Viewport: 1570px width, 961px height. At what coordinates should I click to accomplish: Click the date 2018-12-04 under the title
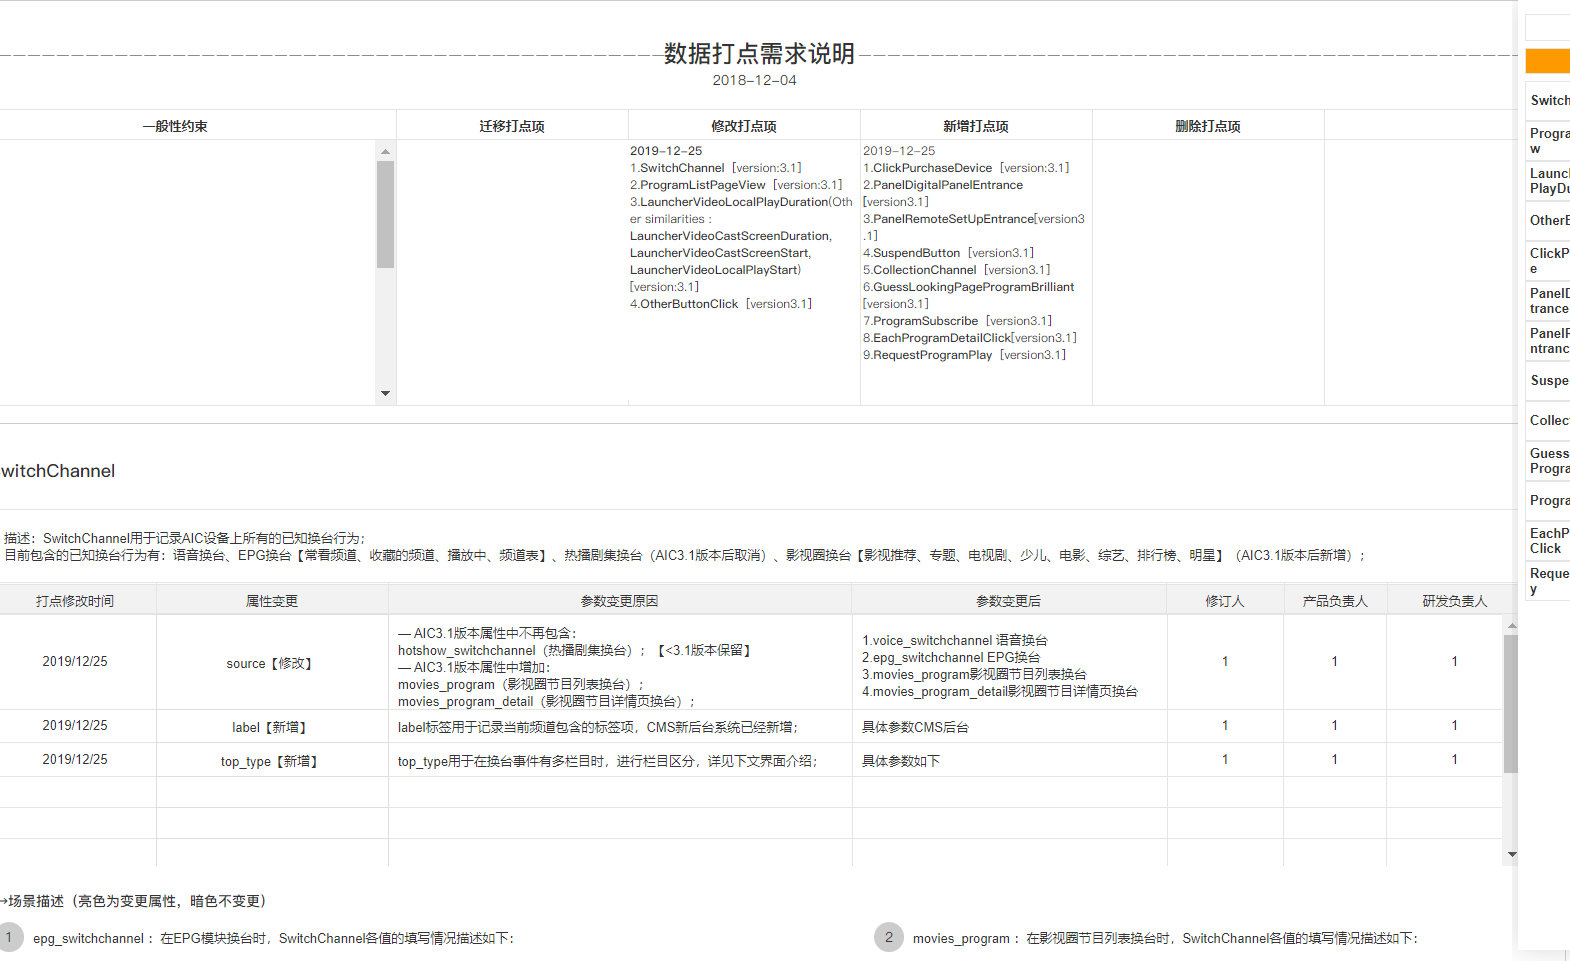tap(755, 80)
